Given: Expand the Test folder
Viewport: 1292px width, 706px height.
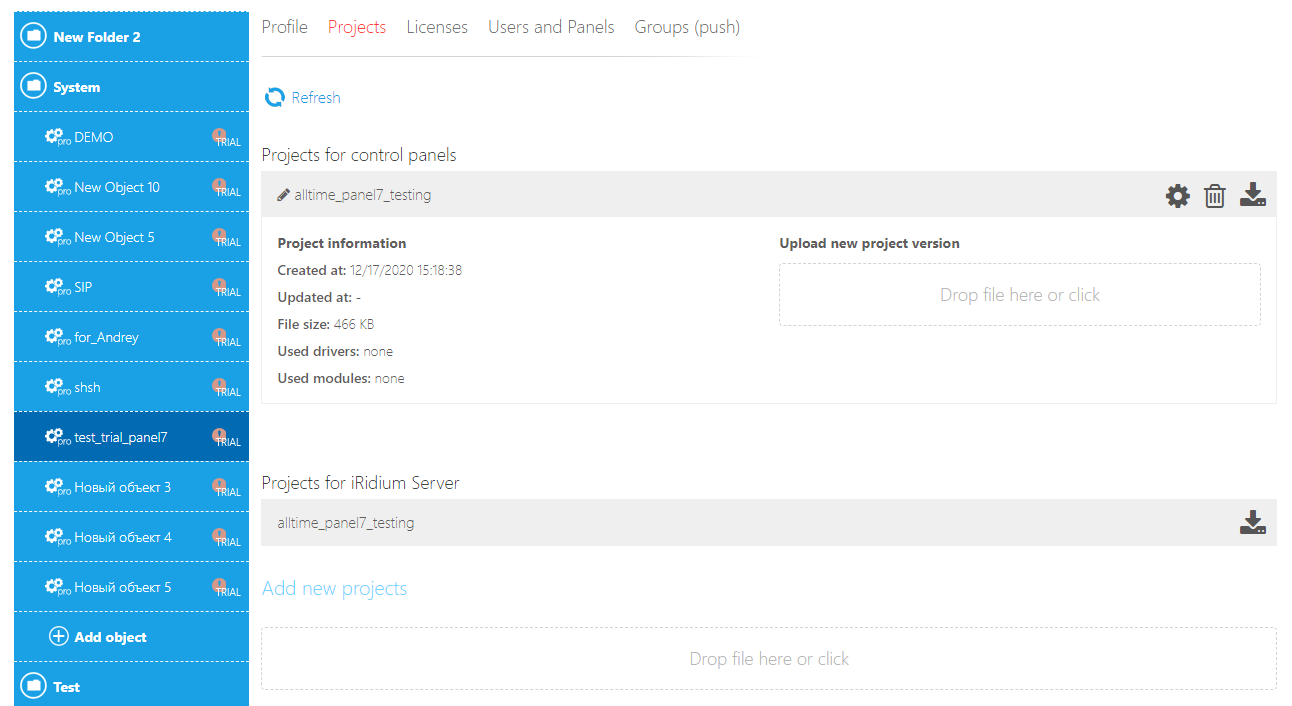Looking at the screenshot, I should 34,686.
